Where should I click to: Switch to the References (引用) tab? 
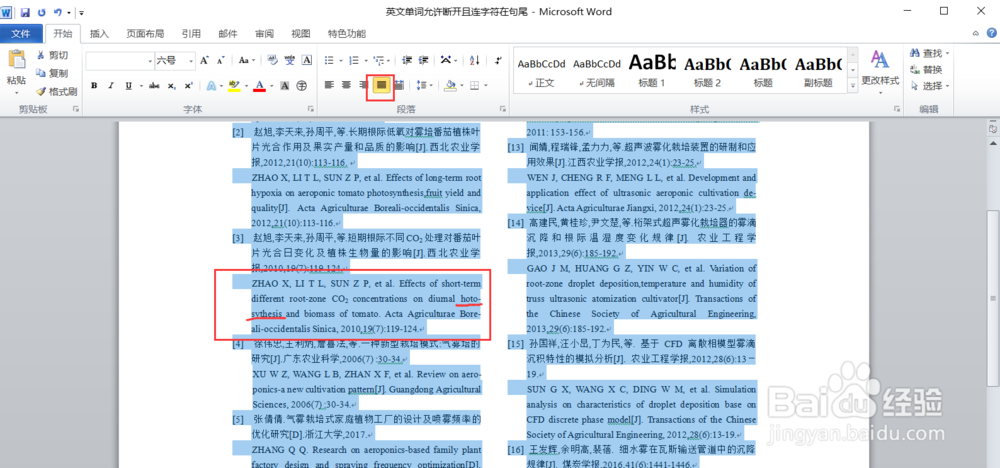tap(191, 34)
